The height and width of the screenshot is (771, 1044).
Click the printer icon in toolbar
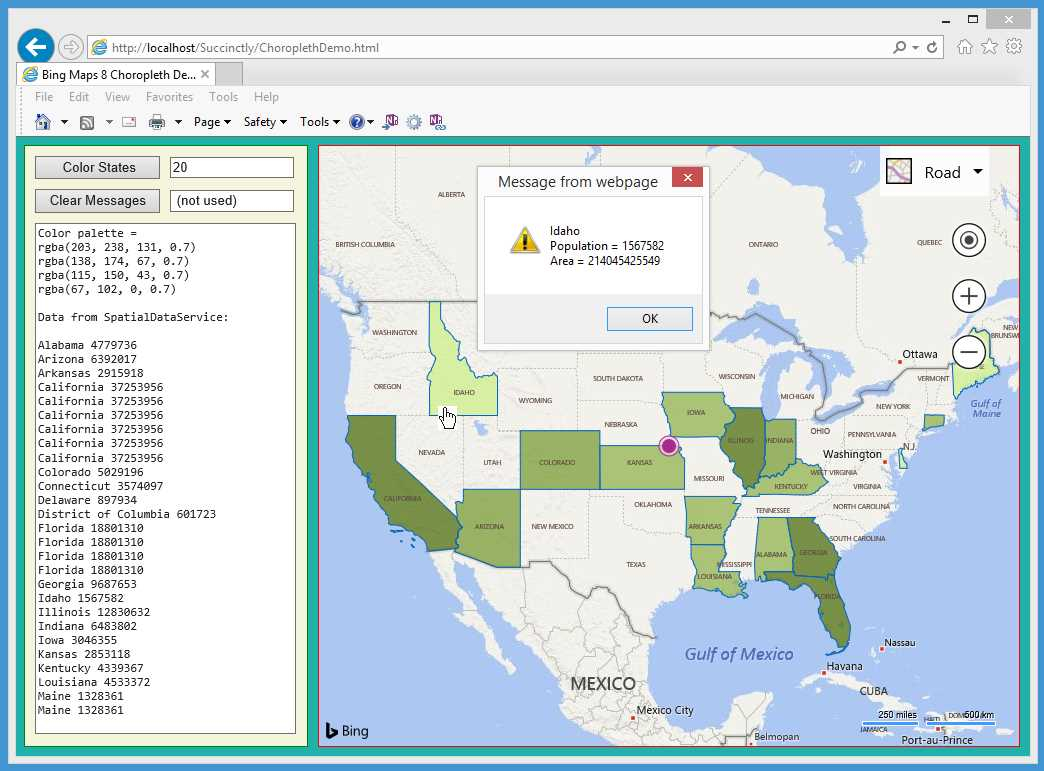[157, 122]
